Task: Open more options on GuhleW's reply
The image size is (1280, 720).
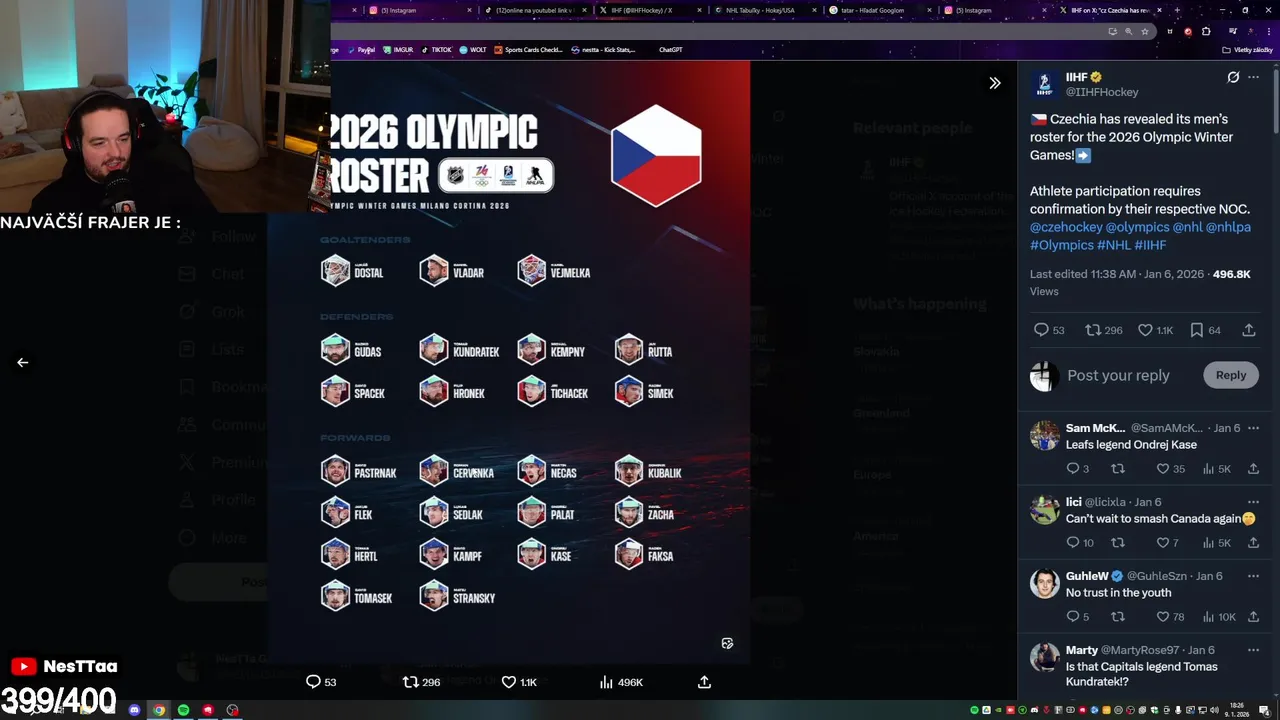Action: tap(1253, 576)
